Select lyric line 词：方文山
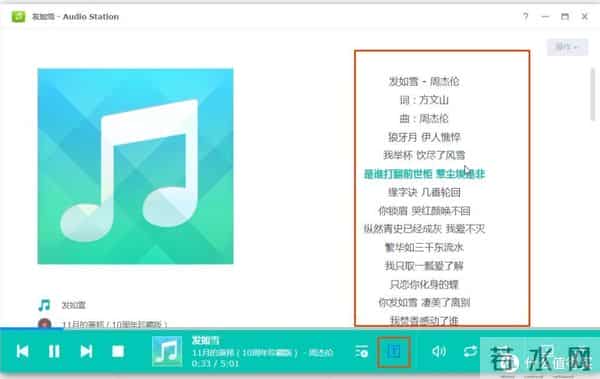600x379 pixels. point(424,100)
